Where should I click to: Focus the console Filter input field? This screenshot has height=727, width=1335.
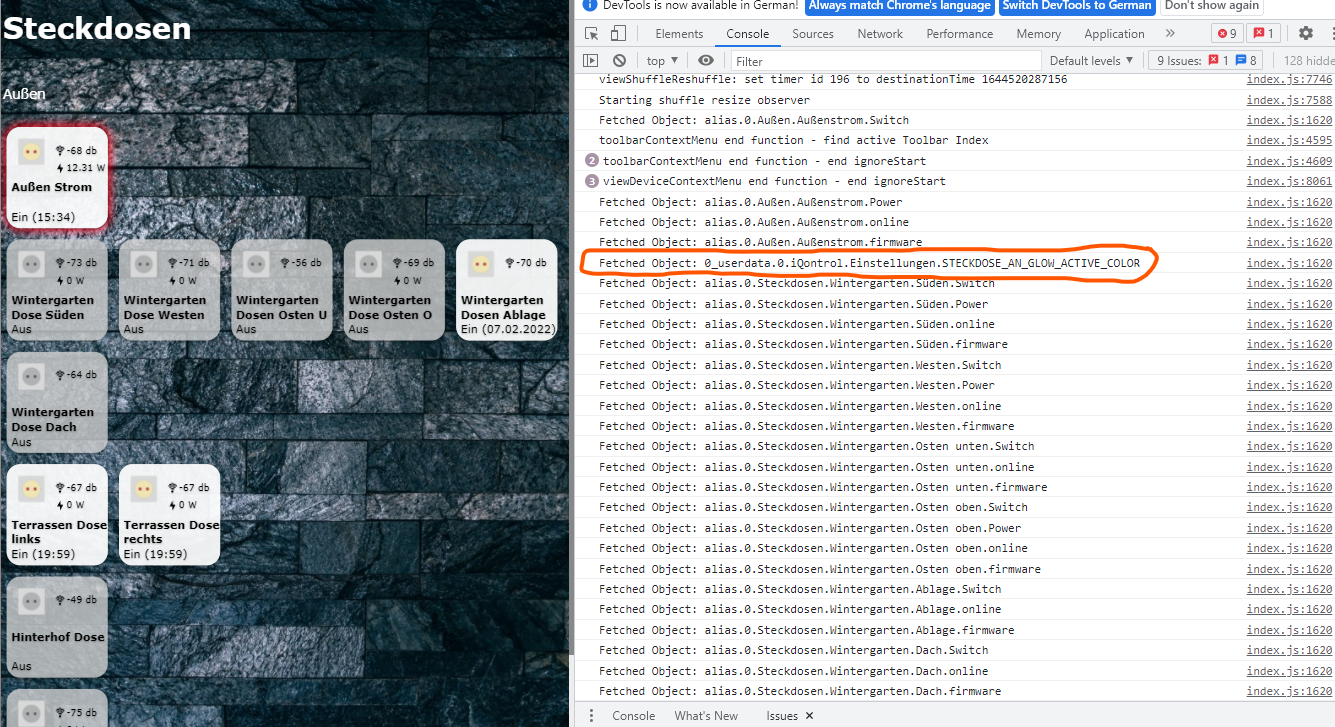[885, 61]
